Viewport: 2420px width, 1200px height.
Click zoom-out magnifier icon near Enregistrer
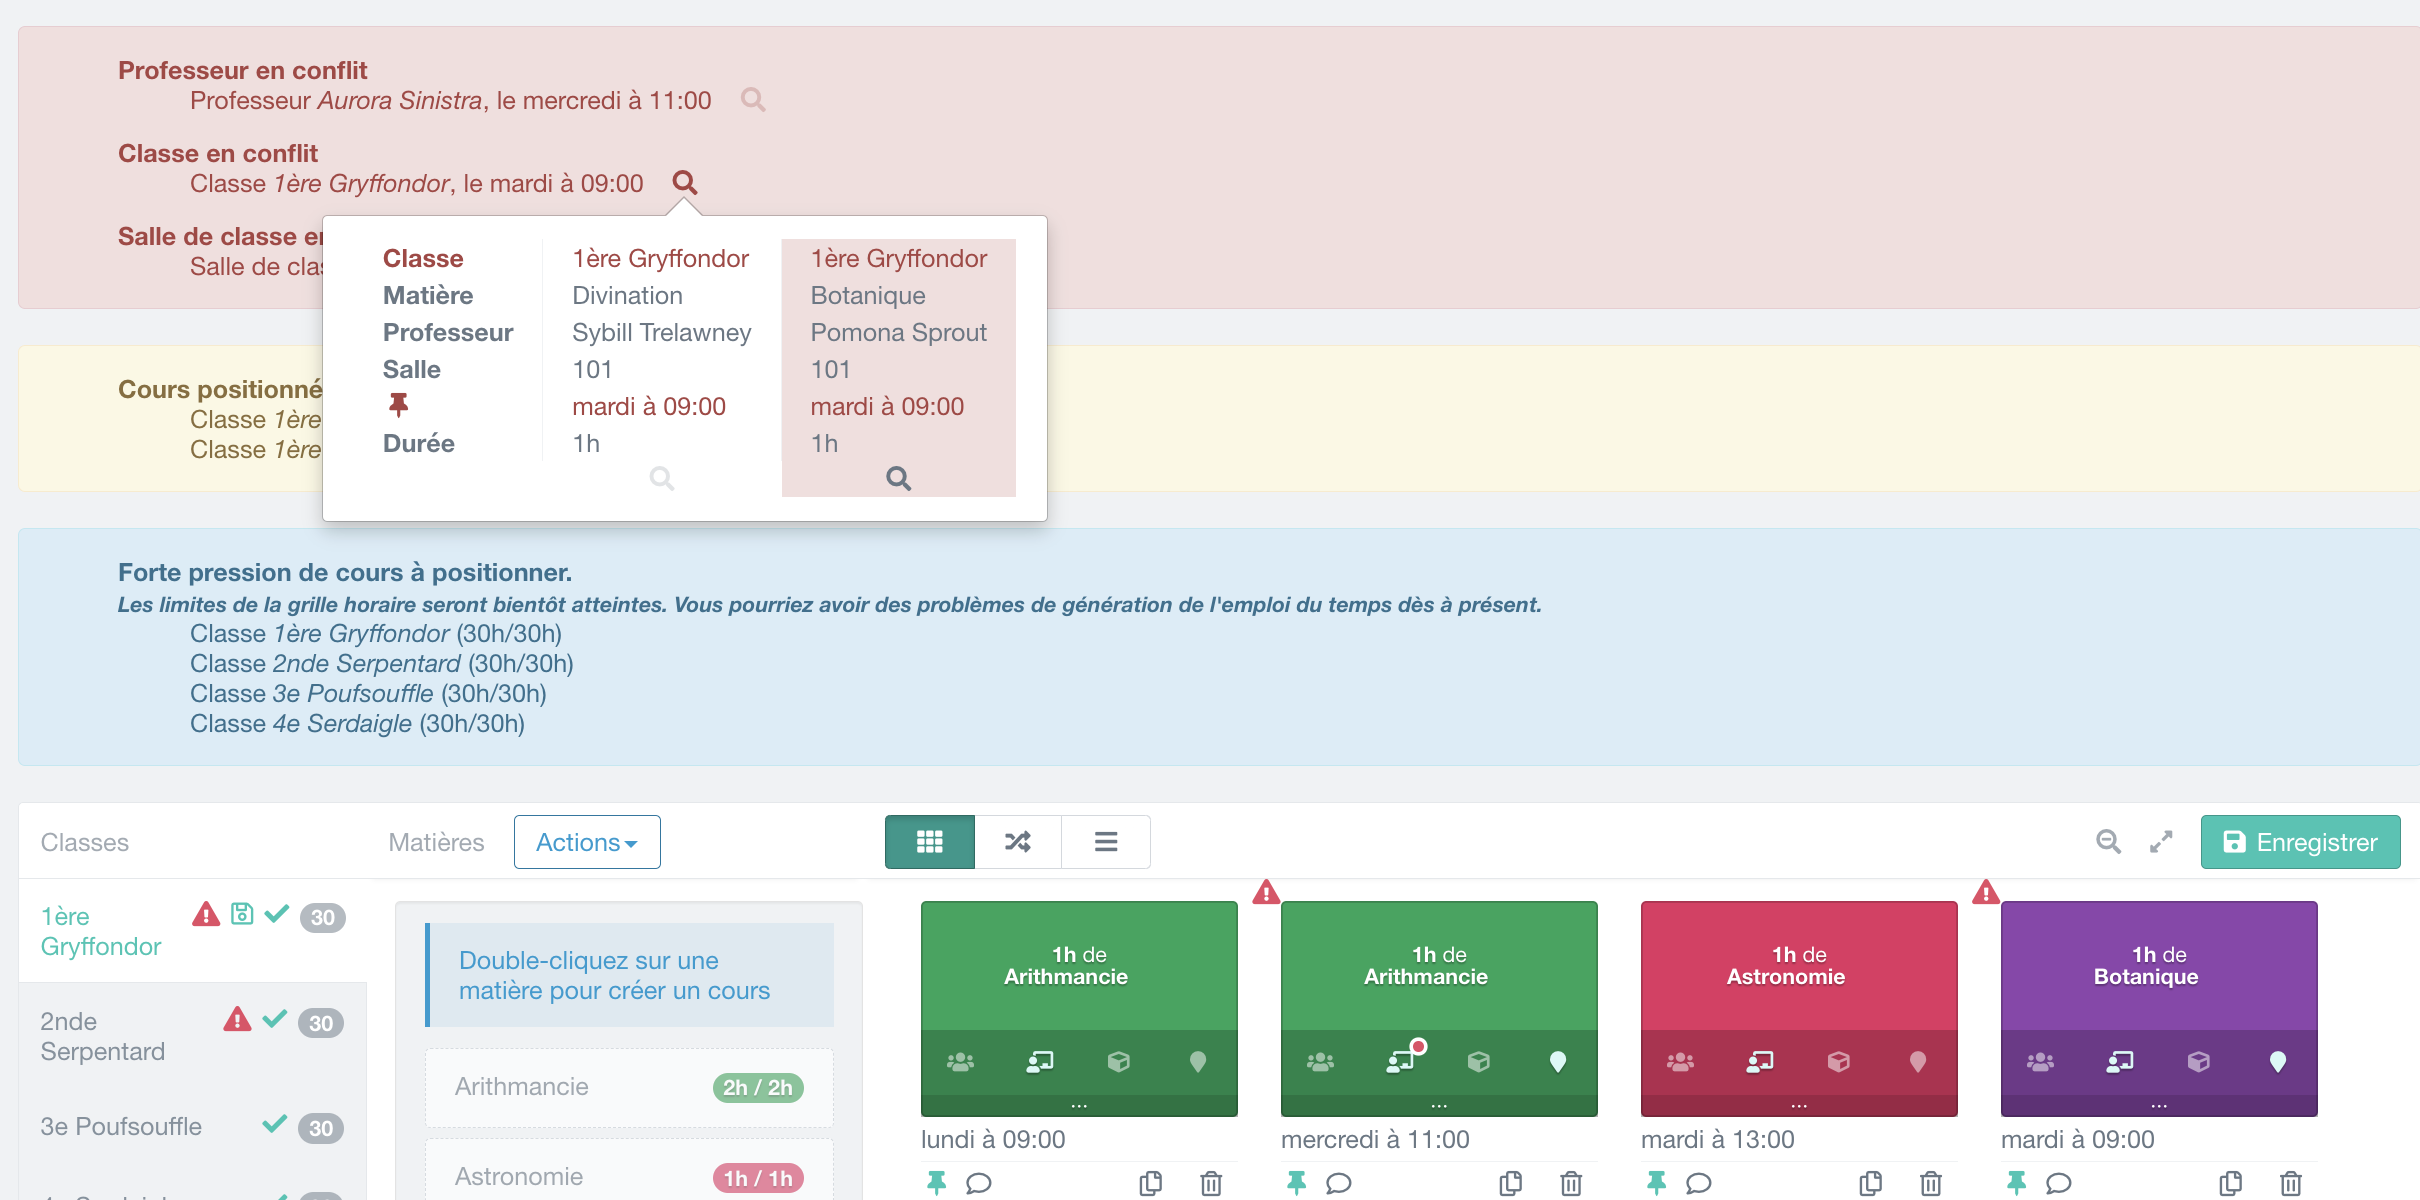coord(2108,842)
